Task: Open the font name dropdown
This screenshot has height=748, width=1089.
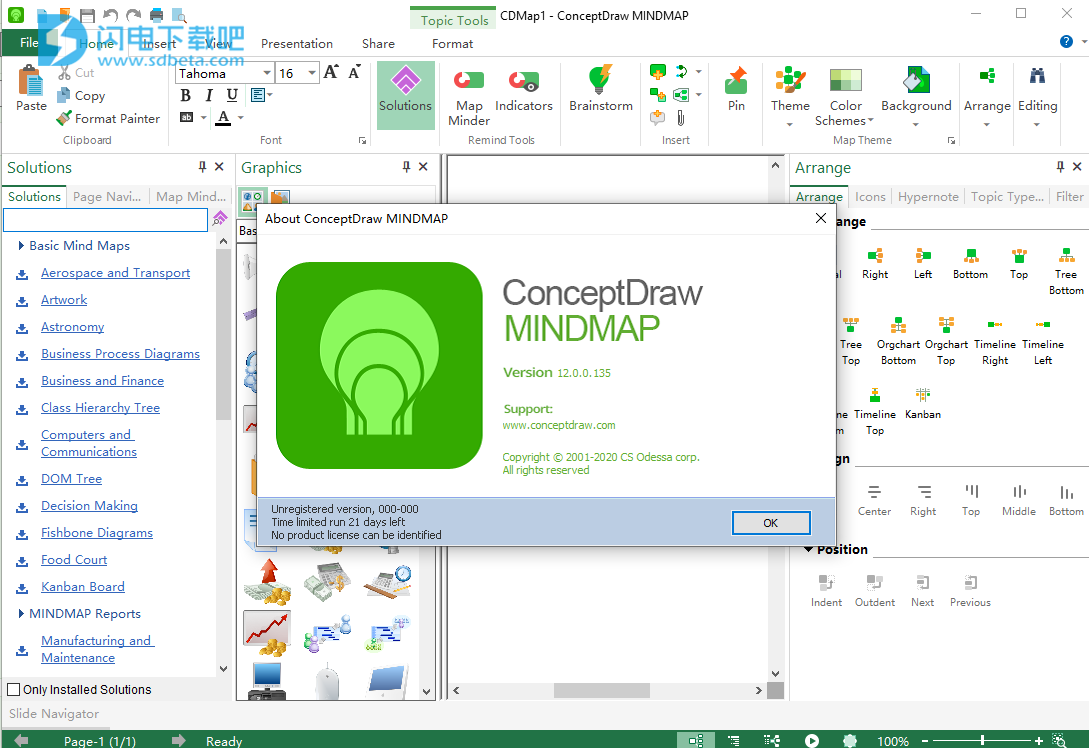Action: (x=267, y=73)
